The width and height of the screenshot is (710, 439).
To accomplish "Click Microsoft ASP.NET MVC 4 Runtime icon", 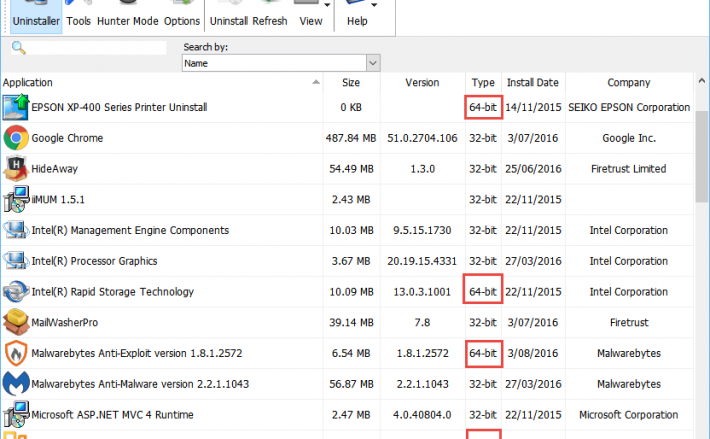I will coord(16,415).
